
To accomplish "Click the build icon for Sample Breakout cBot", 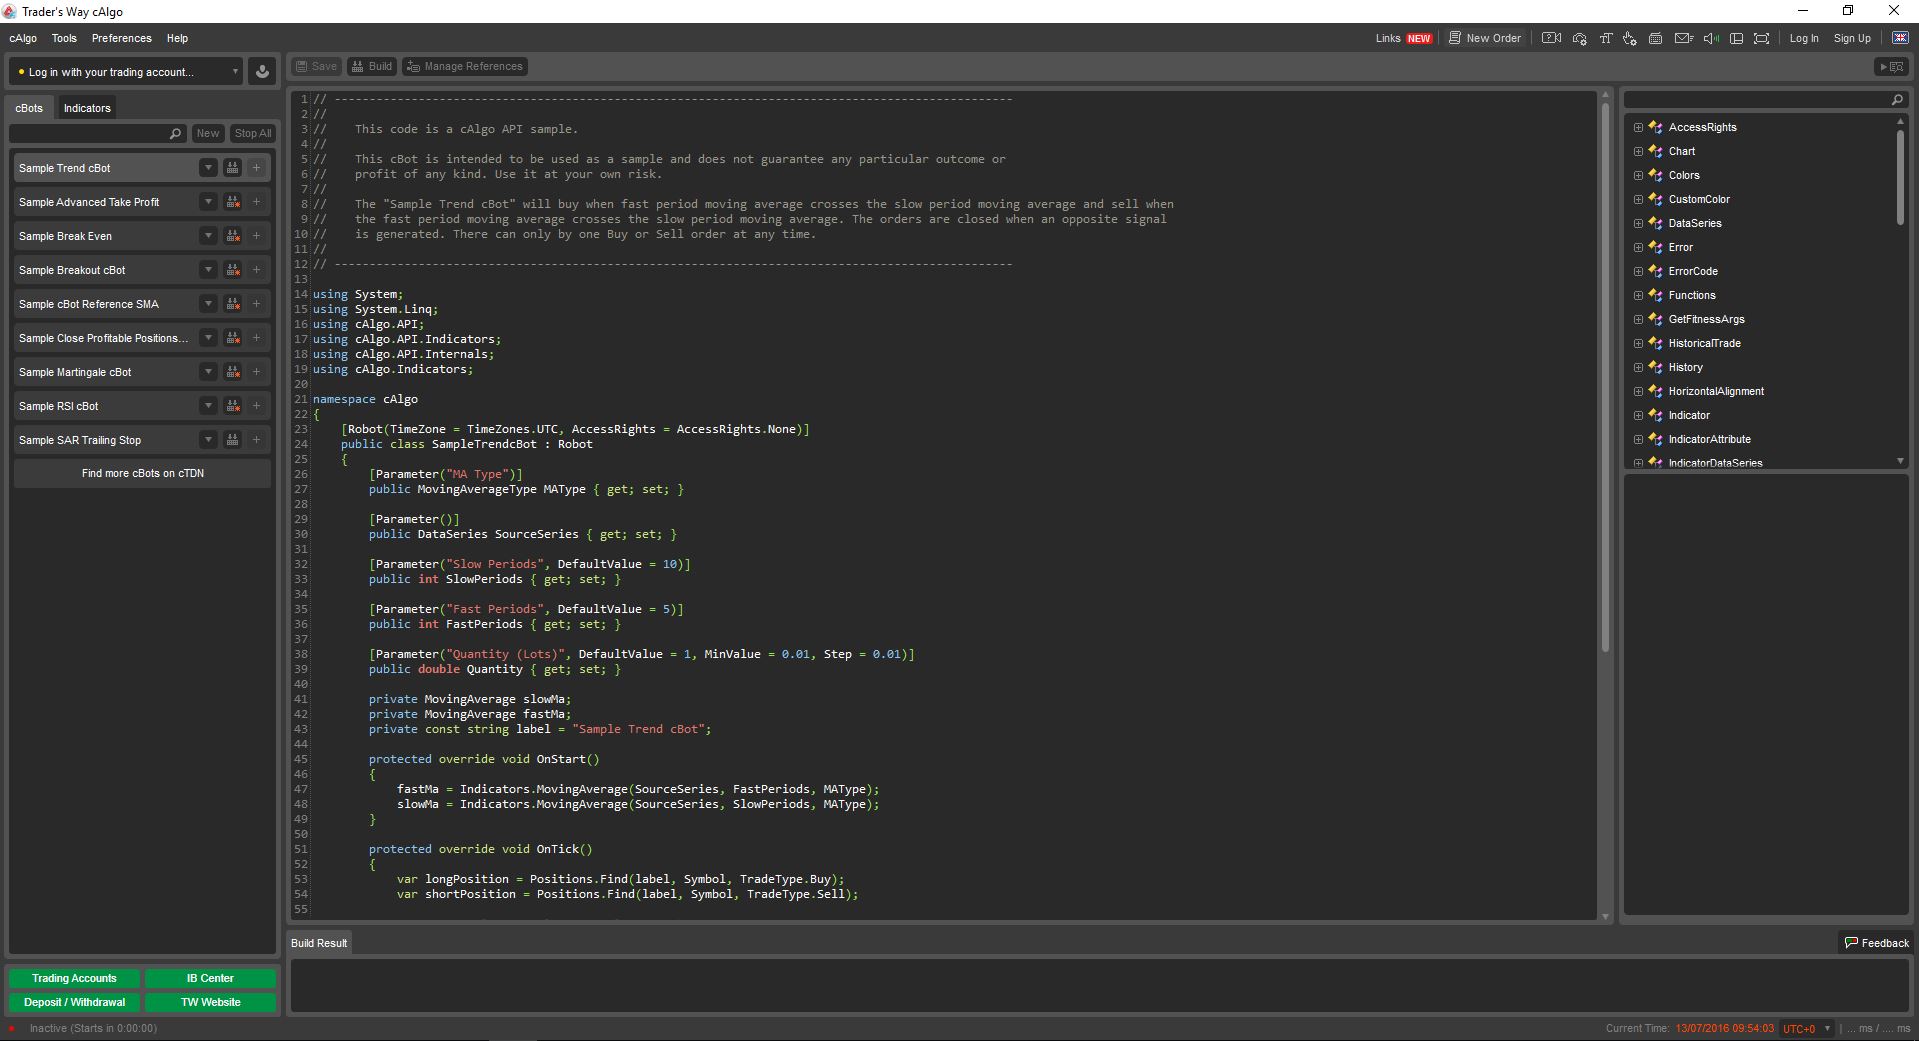I will point(233,270).
